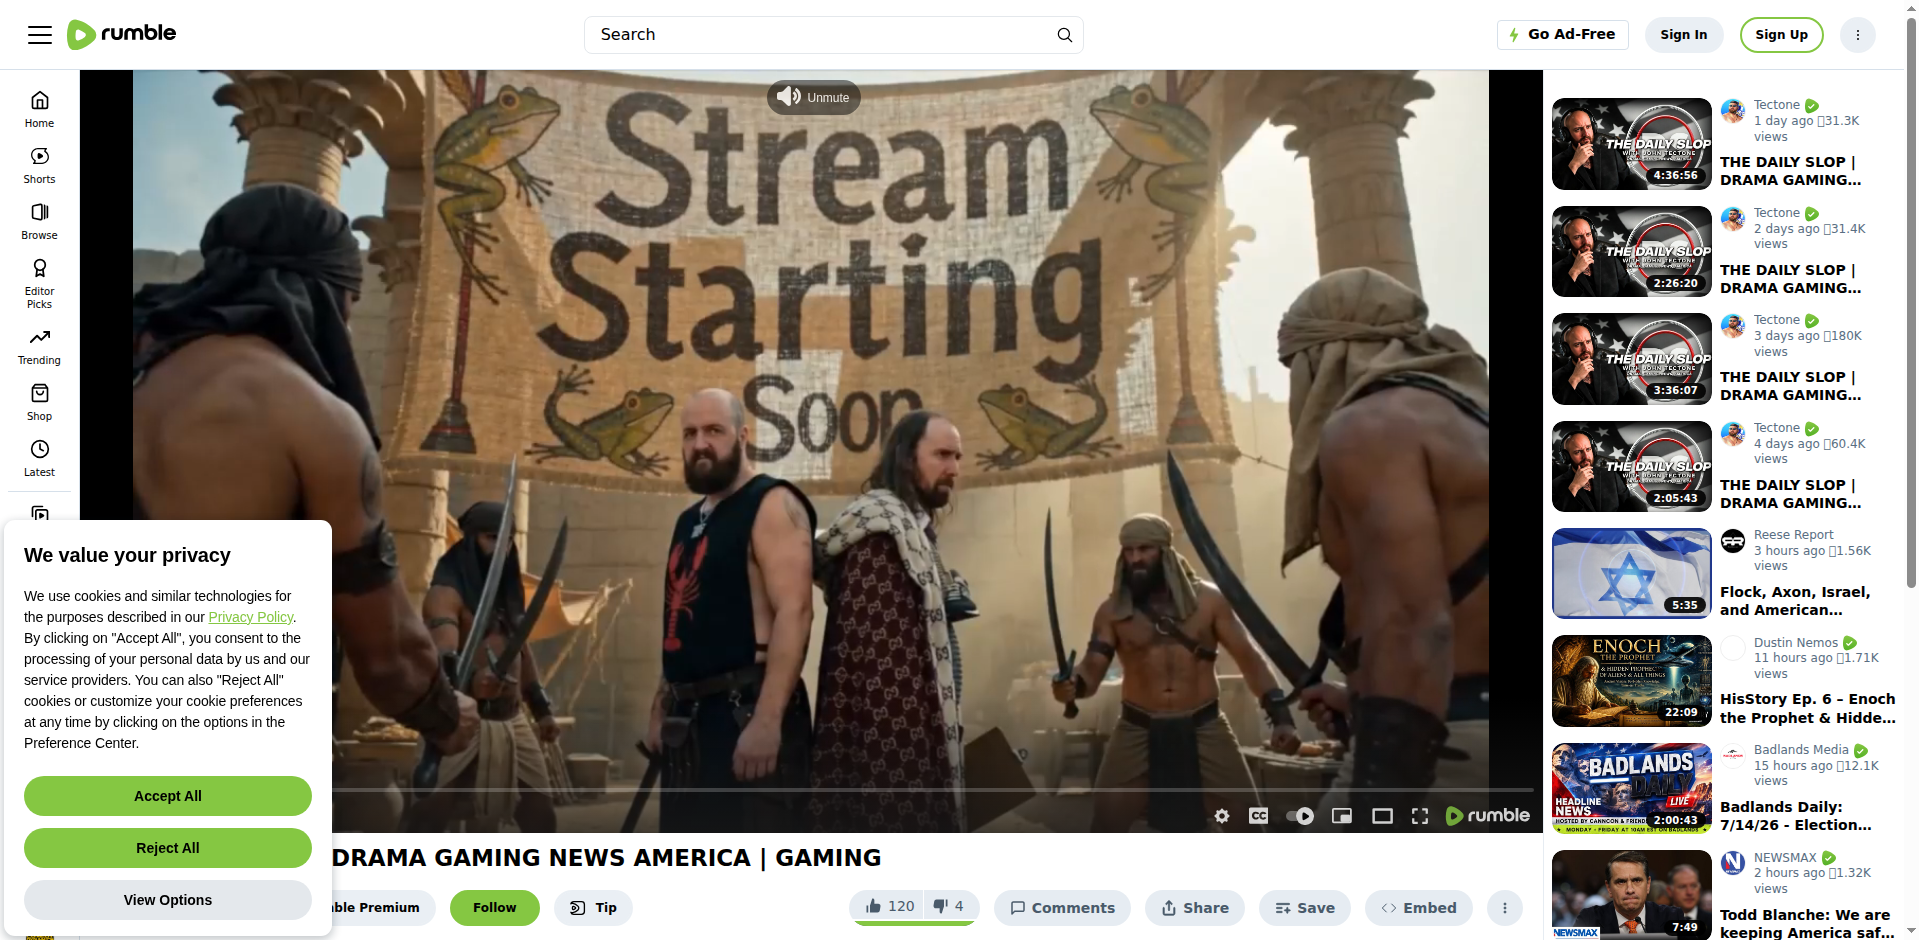Open Badlands Media channel link
Screen dimensions: 1919x940
[x=1801, y=750]
